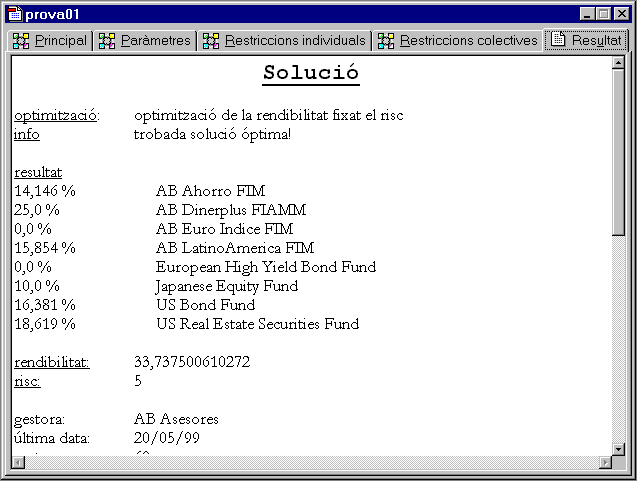Select the Restriccions colectives tab
Screen dimensions: 637x481
(457, 41)
